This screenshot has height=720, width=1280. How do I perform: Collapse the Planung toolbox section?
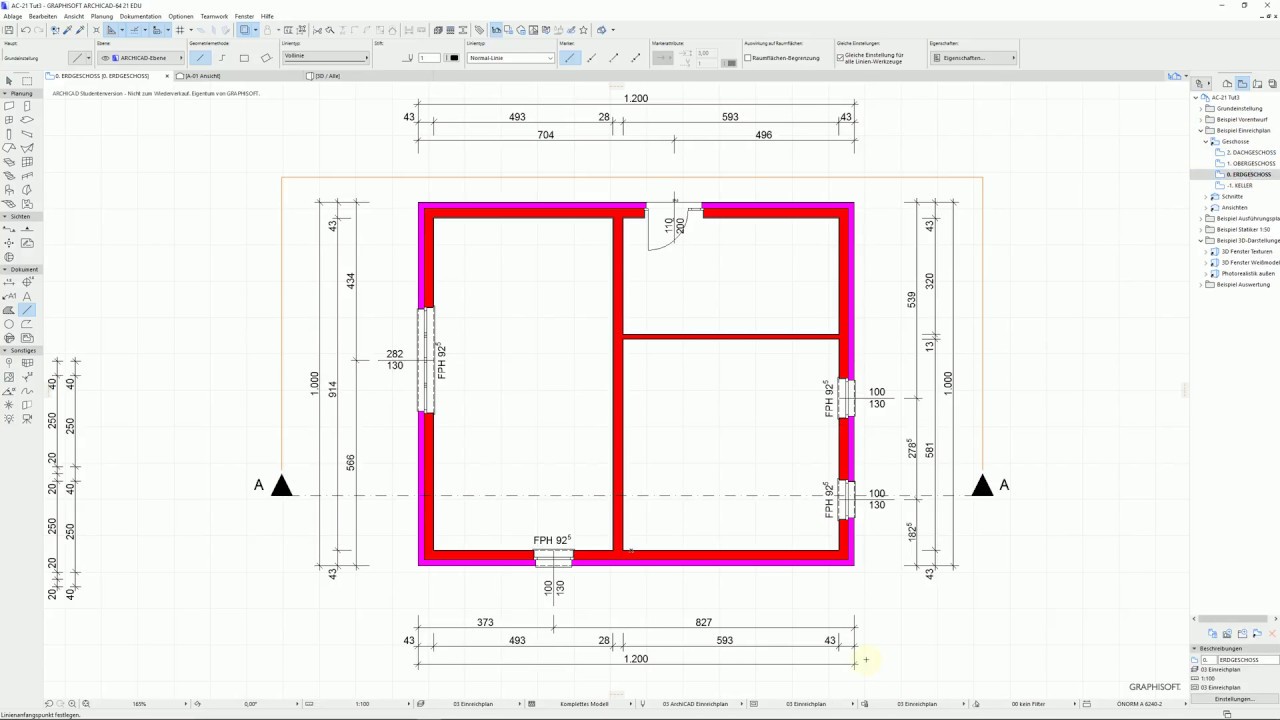point(4,93)
